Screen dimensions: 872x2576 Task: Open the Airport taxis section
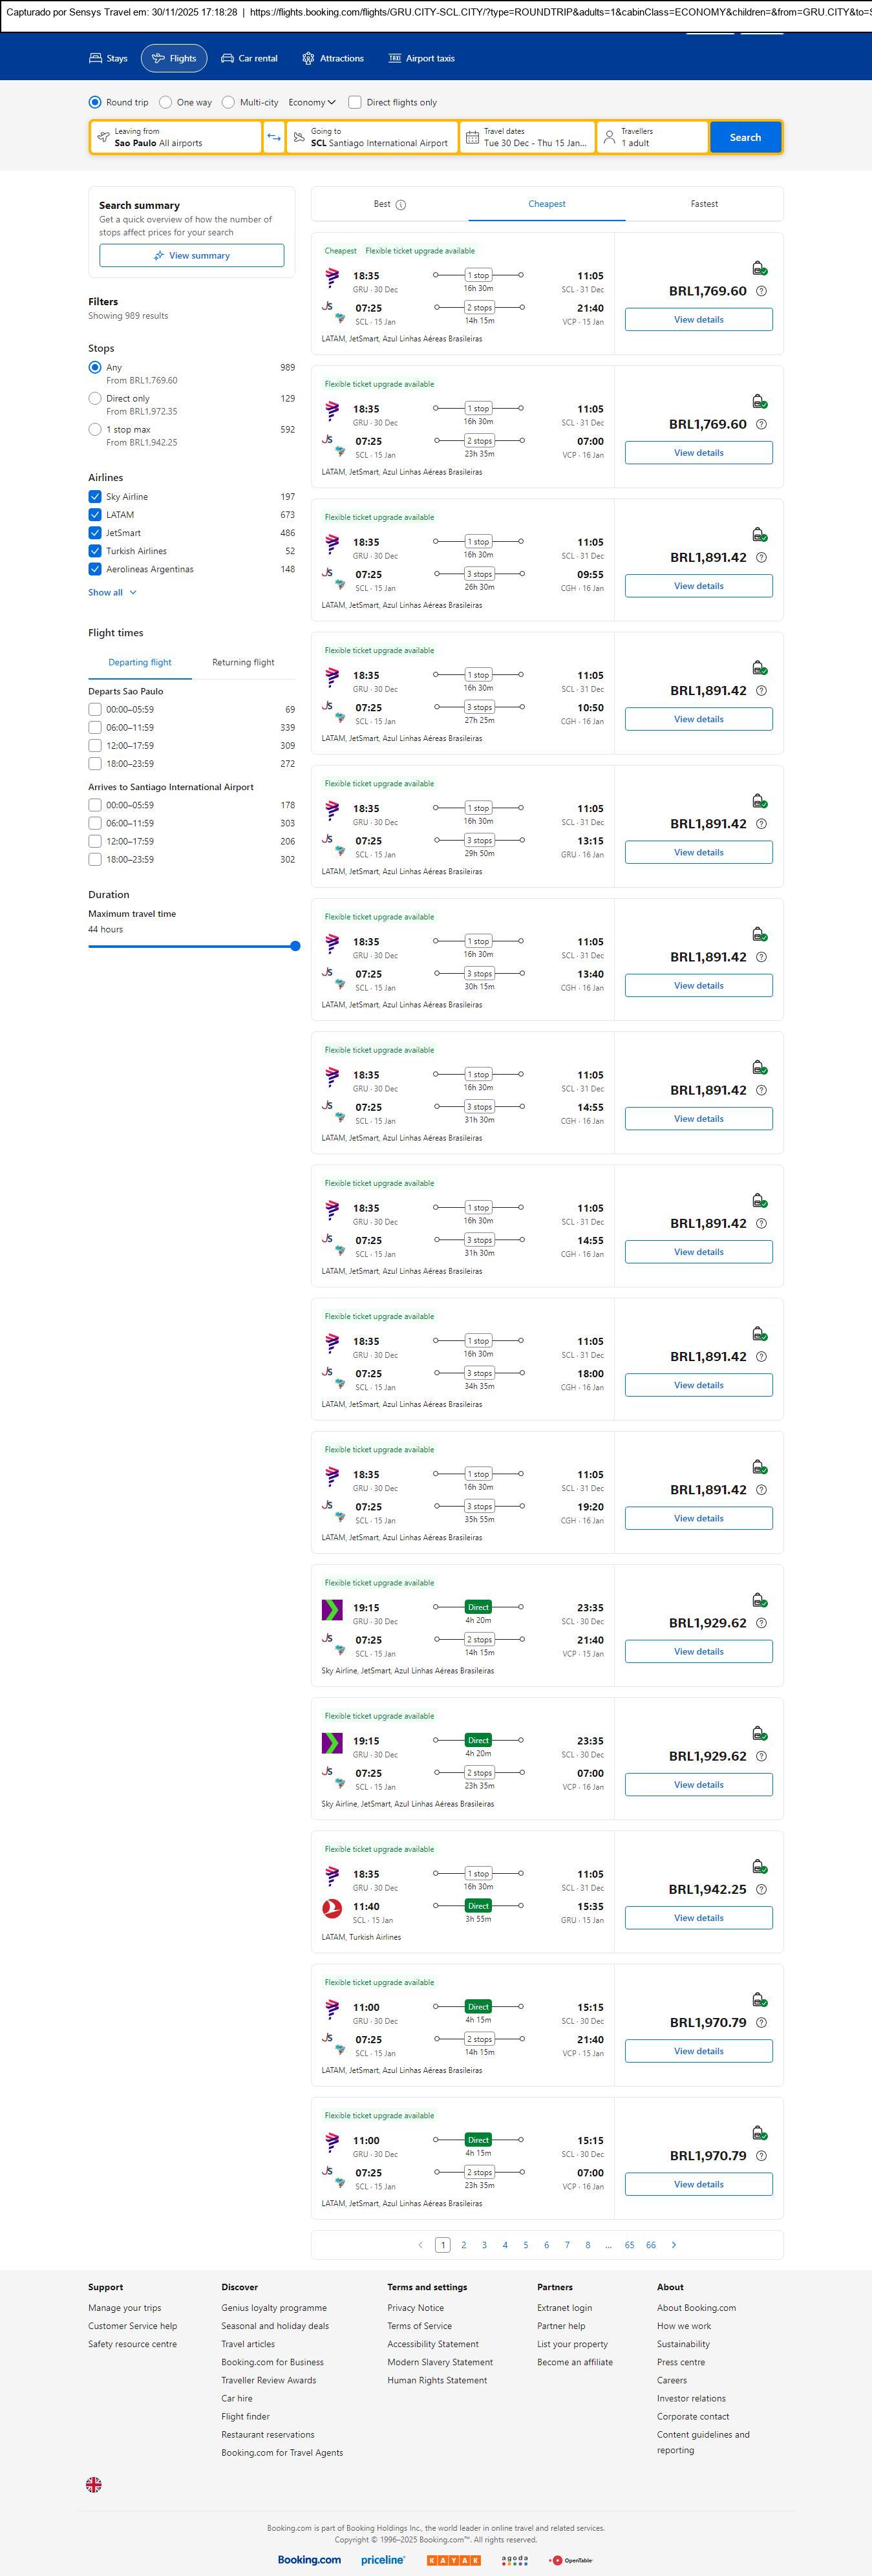click(x=421, y=58)
